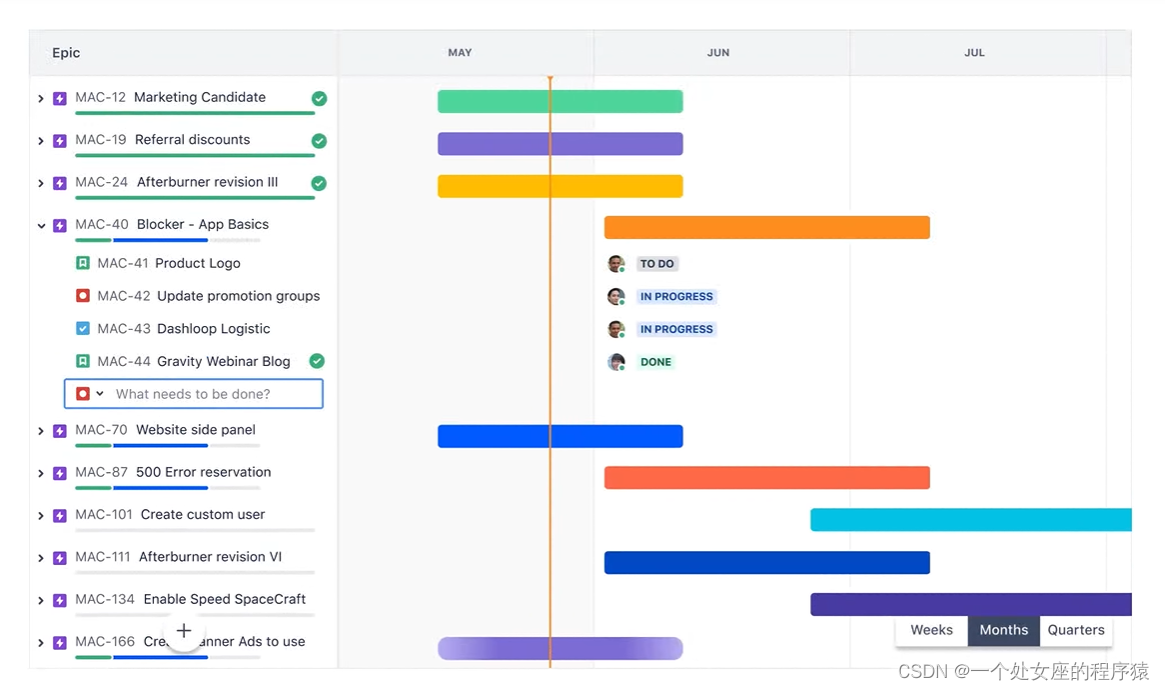
Task: Open the assignee avatar next to TO DO status
Action: pyautogui.click(x=617, y=263)
